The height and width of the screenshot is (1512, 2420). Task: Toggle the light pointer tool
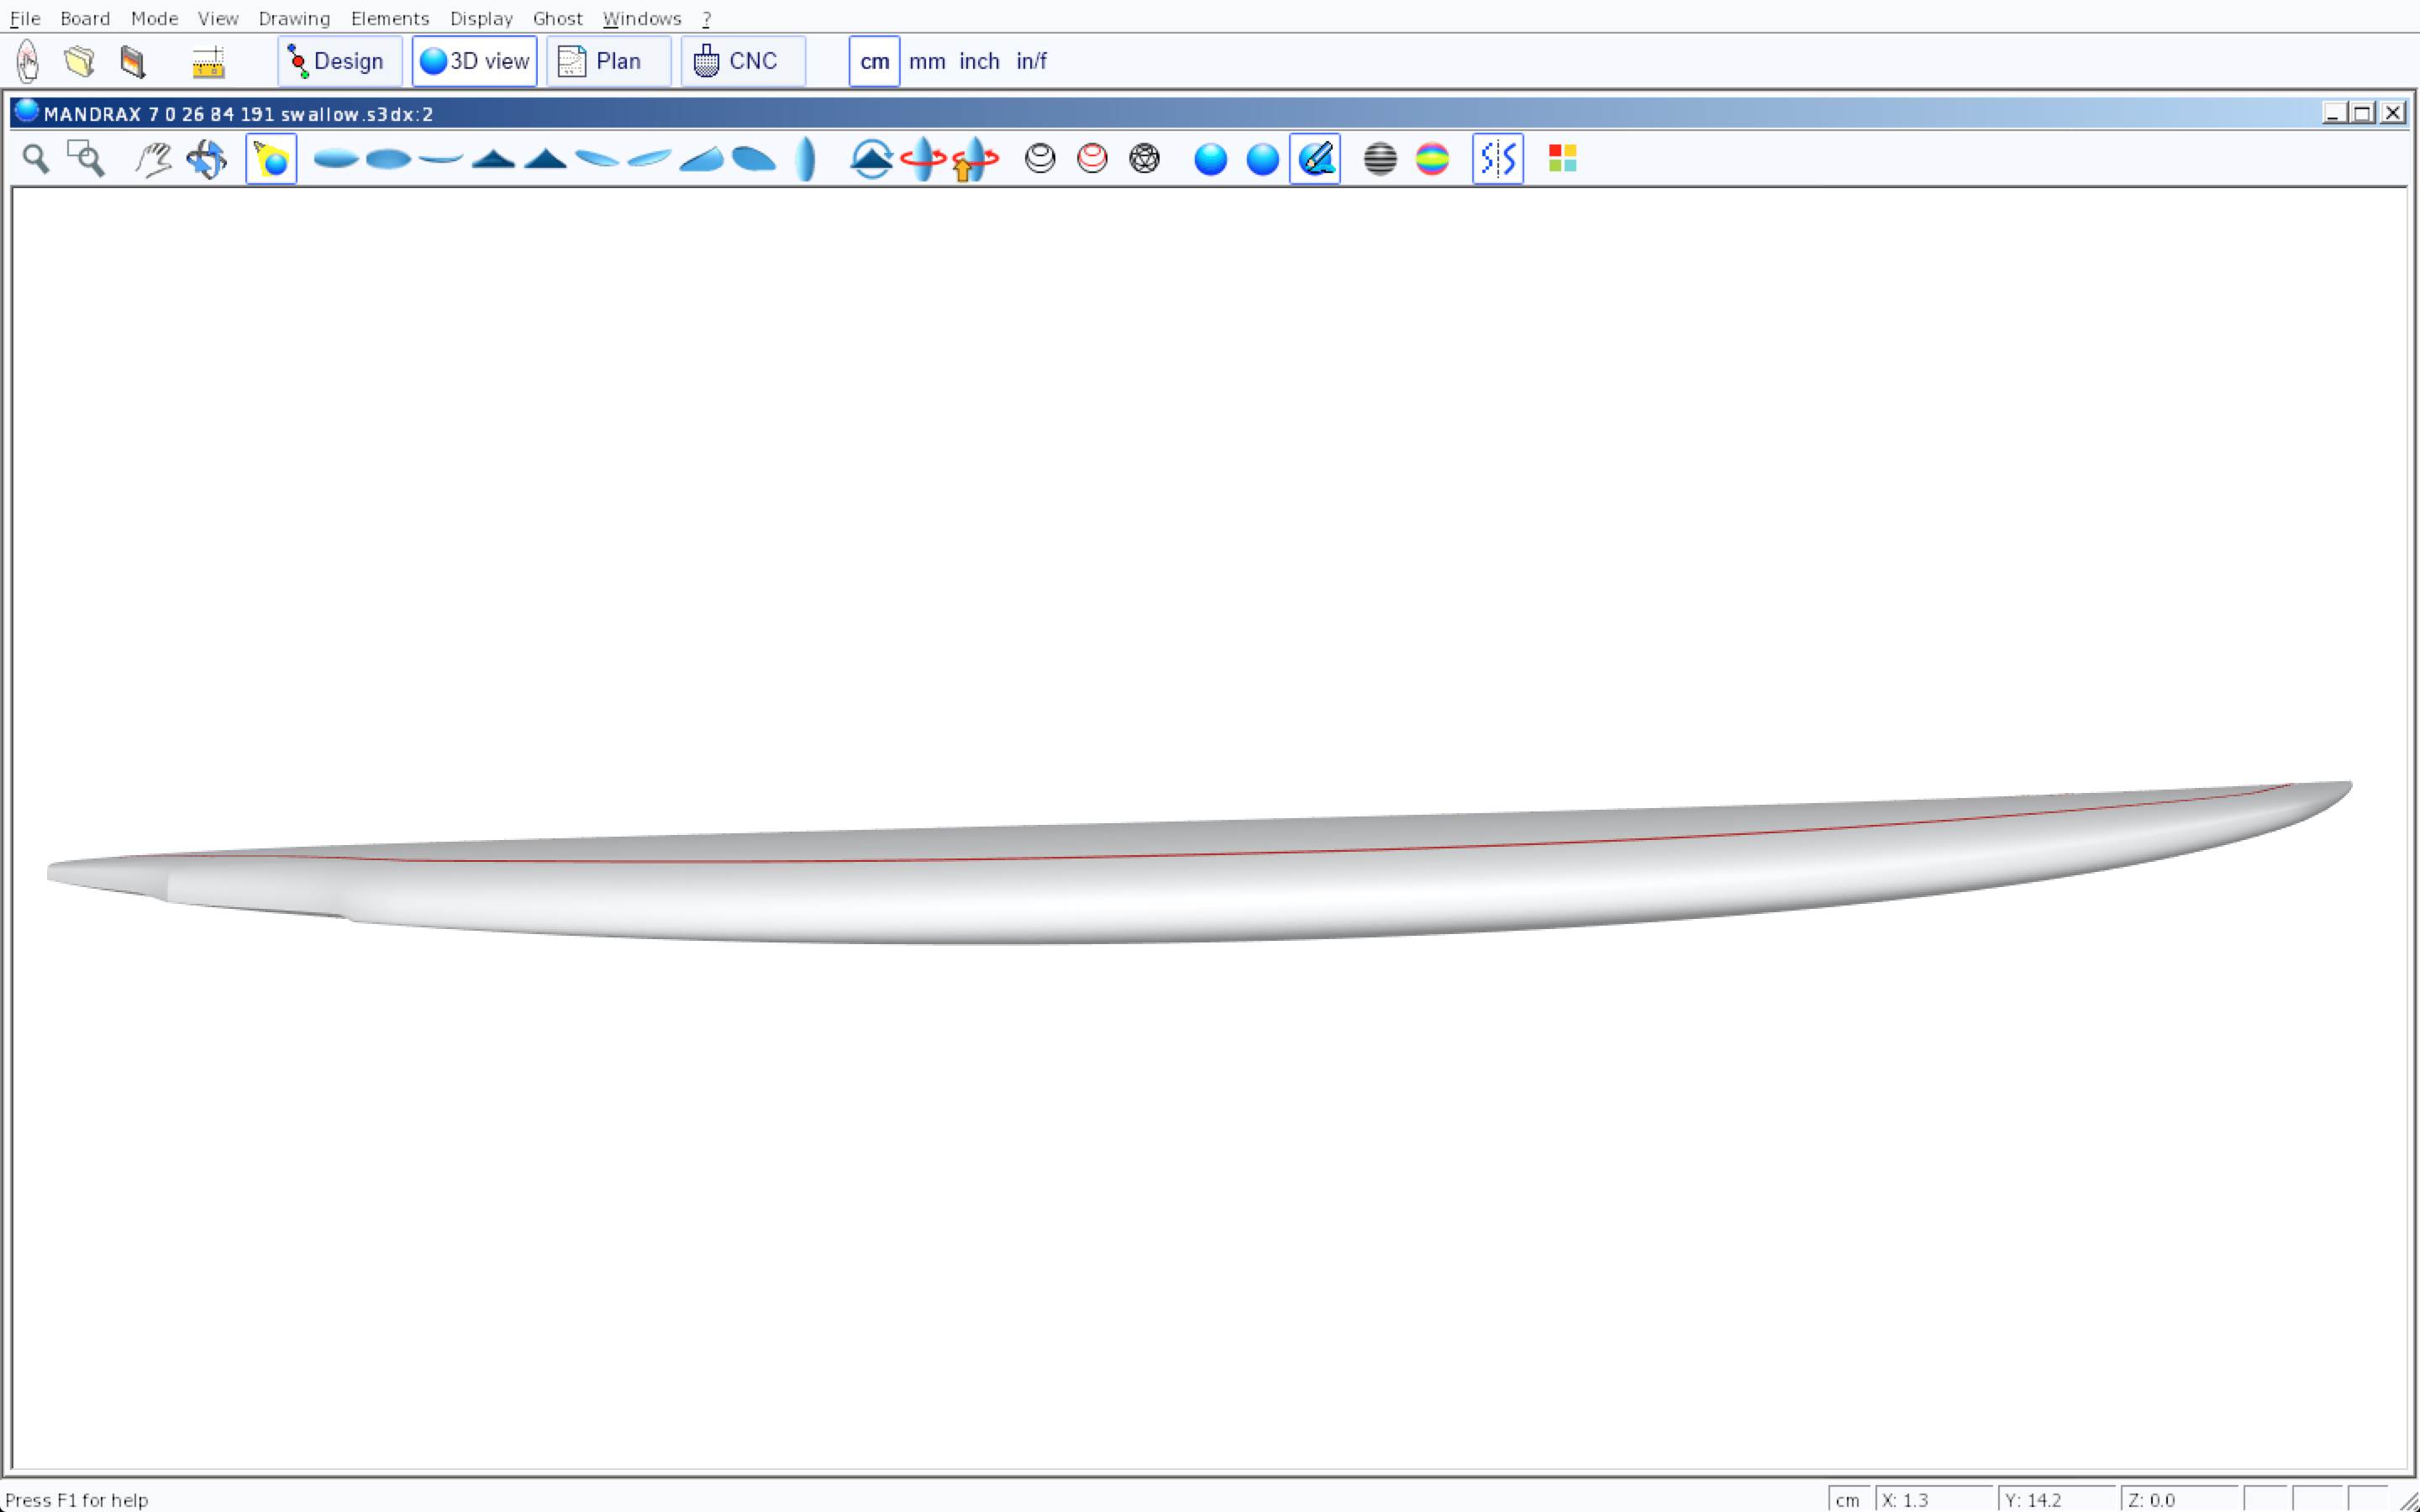[271, 158]
